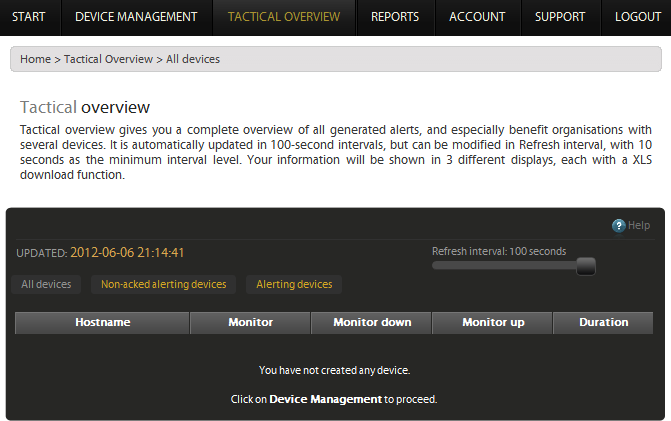Navigate to the ACCOUNT page
The height and width of the screenshot is (421, 671).
pyautogui.click(x=478, y=17)
